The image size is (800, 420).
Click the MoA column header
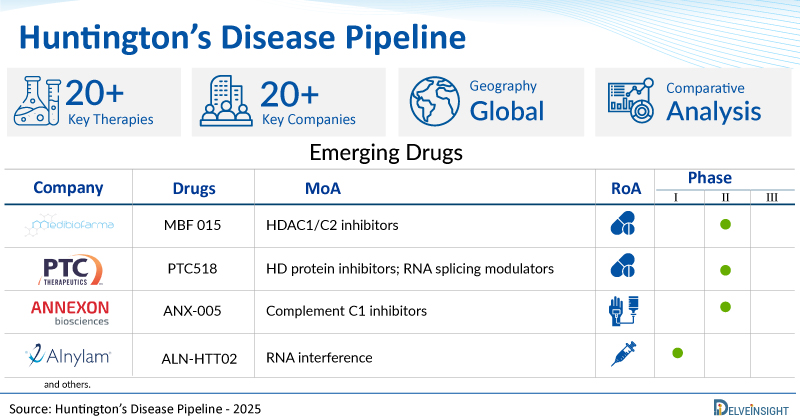(323, 188)
